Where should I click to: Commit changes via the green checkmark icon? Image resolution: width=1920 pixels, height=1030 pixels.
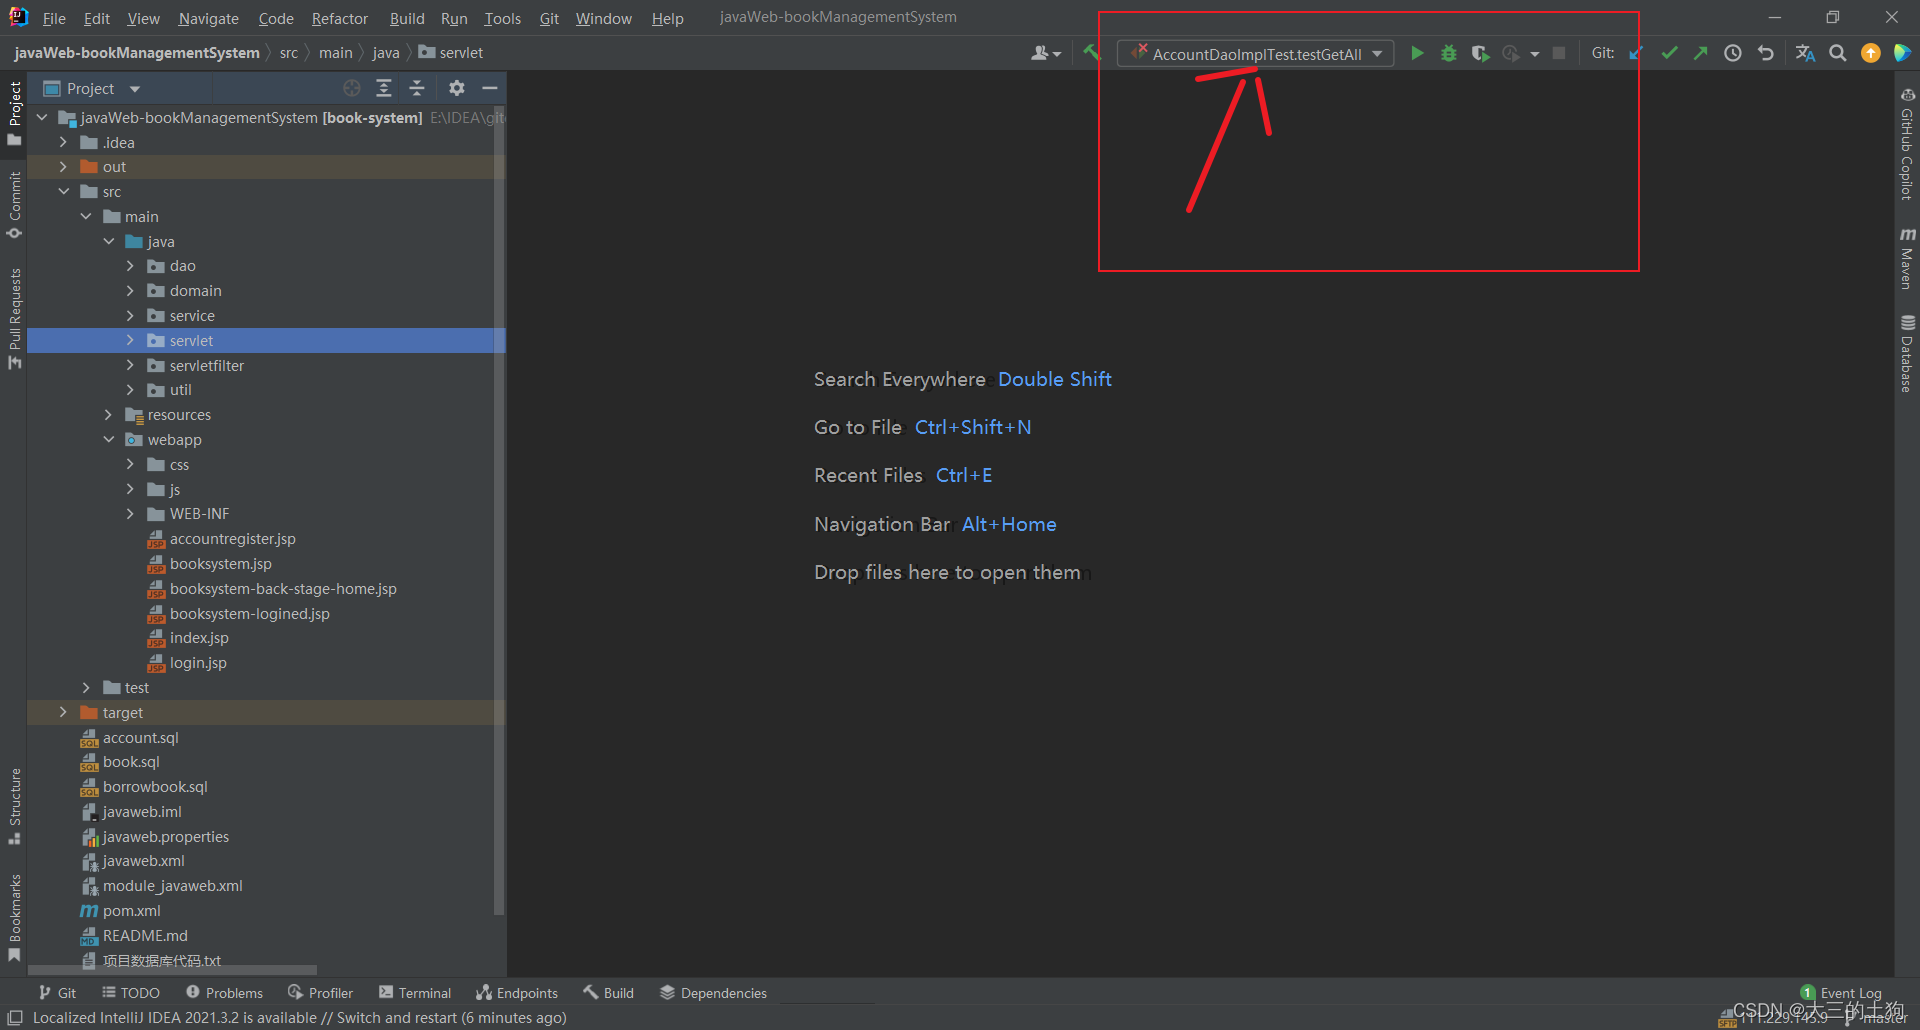tap(1669, 53)
